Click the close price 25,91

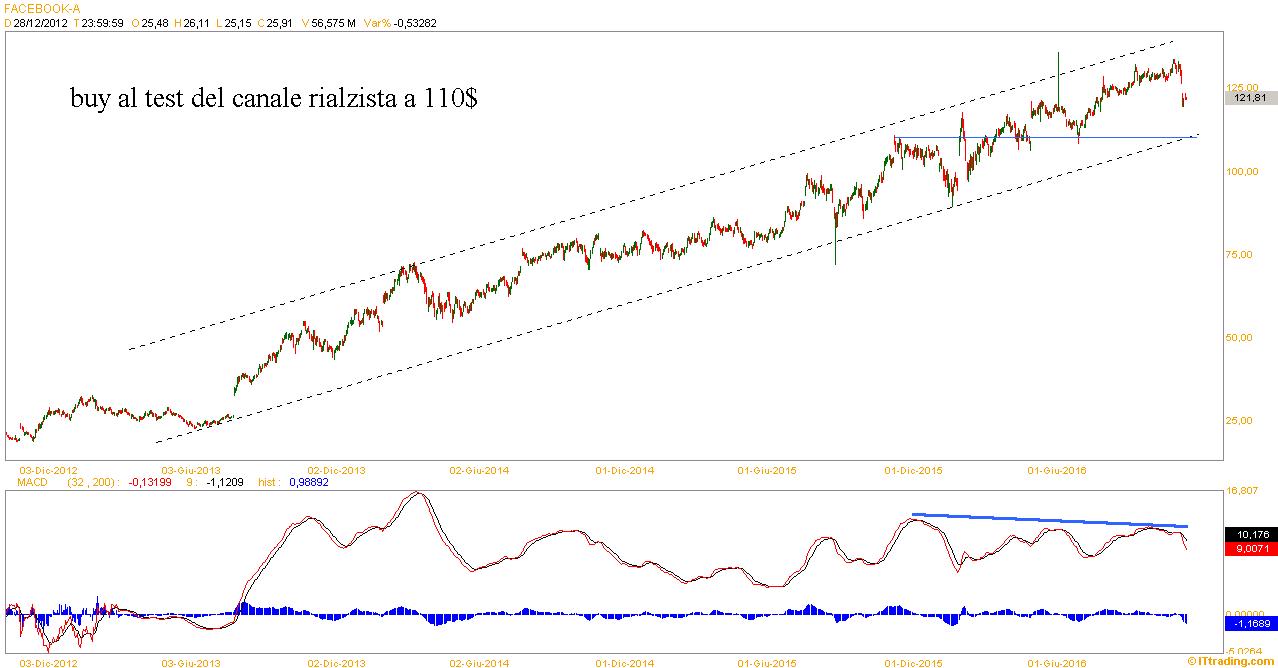click(x=279, y=23)
